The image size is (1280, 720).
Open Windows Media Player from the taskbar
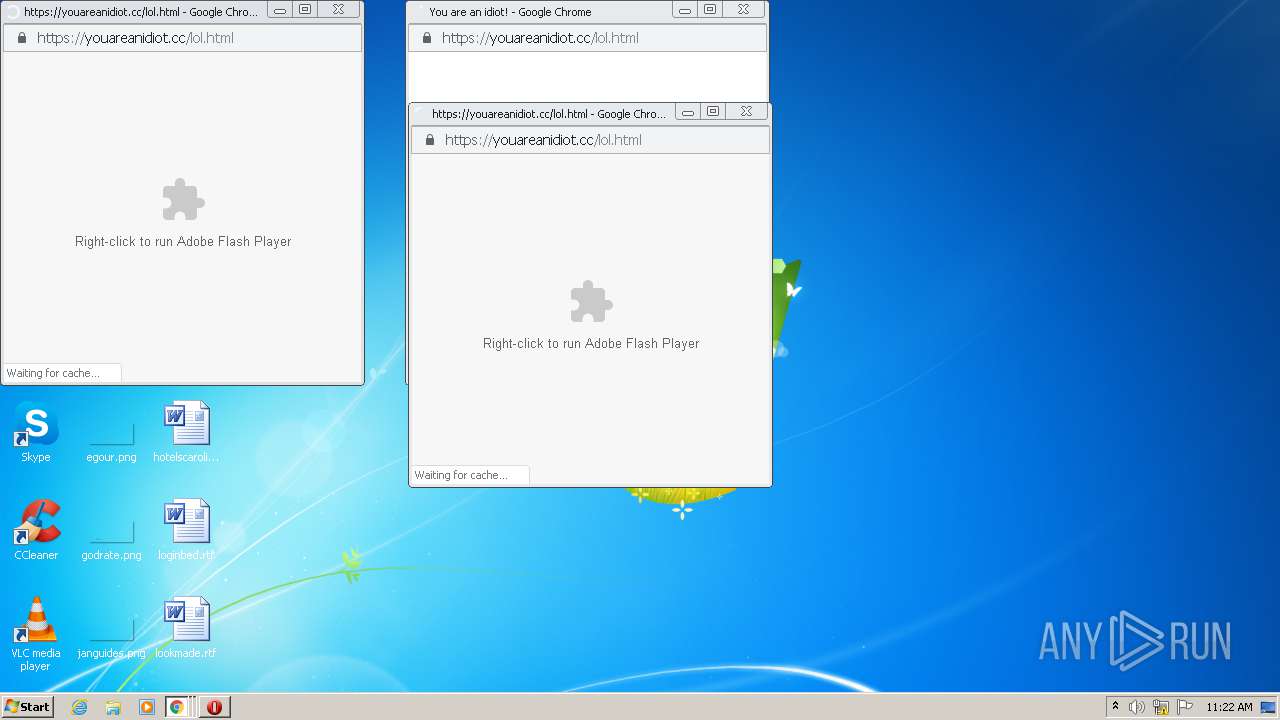(147, 707)
